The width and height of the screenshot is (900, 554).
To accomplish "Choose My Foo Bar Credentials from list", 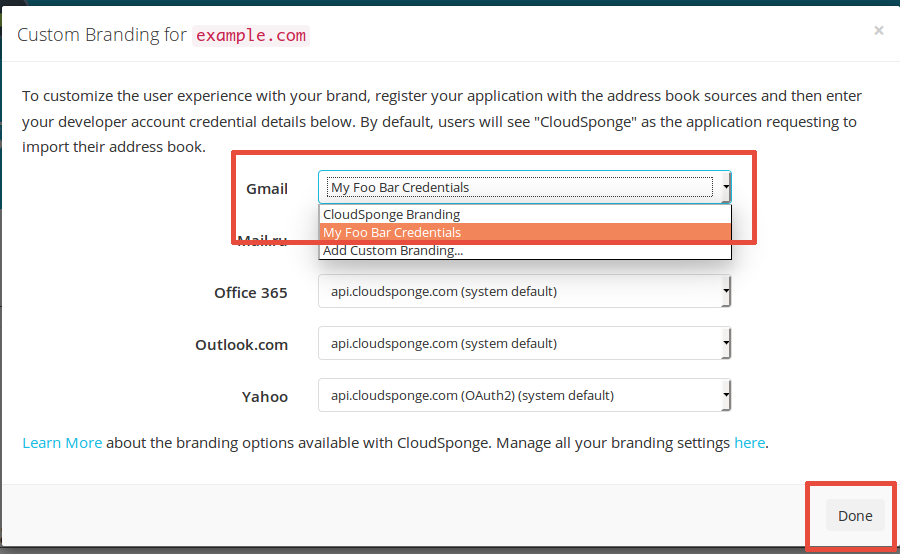I will click(525, 233).
